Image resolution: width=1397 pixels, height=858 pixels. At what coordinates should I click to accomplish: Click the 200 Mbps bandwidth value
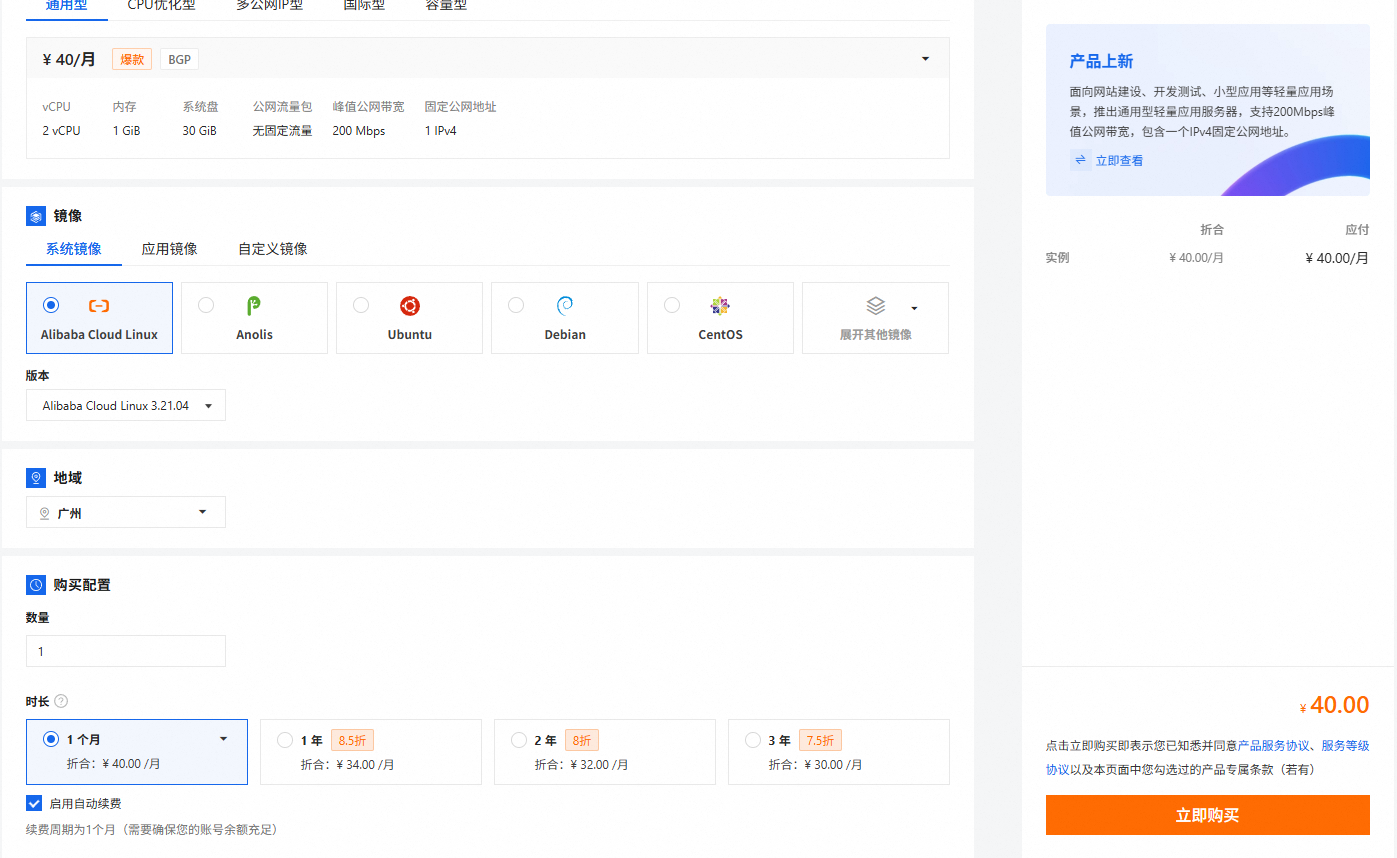tap(359, 131)
